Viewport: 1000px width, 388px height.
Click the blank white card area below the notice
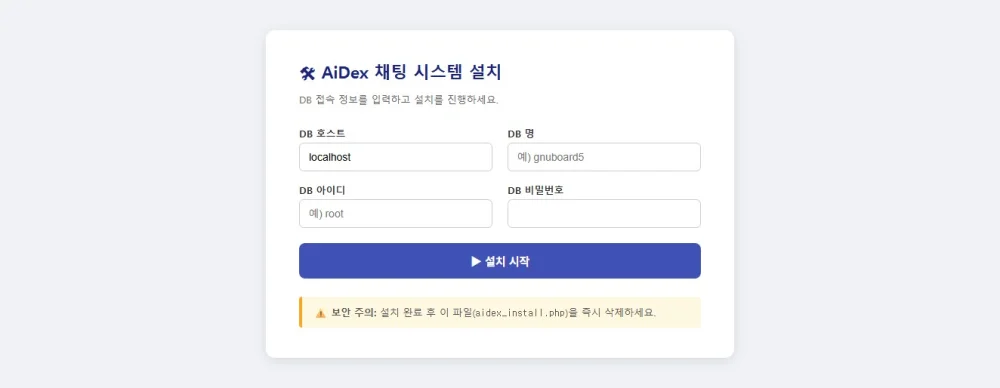point(500,343)
